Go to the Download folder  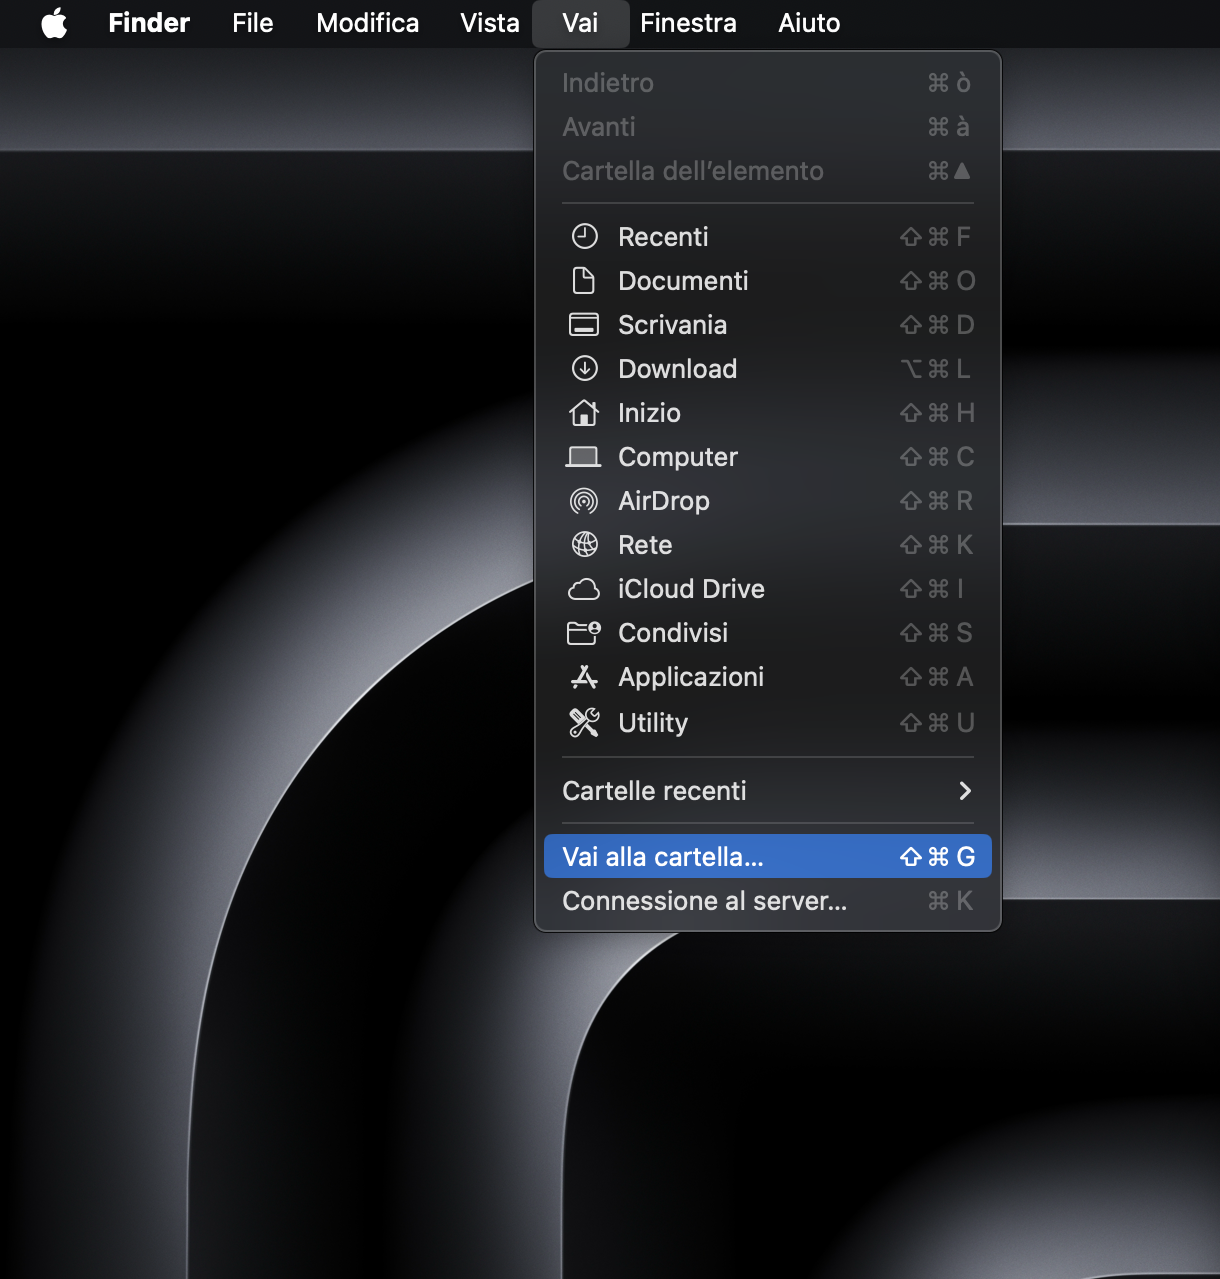[678, 369]
